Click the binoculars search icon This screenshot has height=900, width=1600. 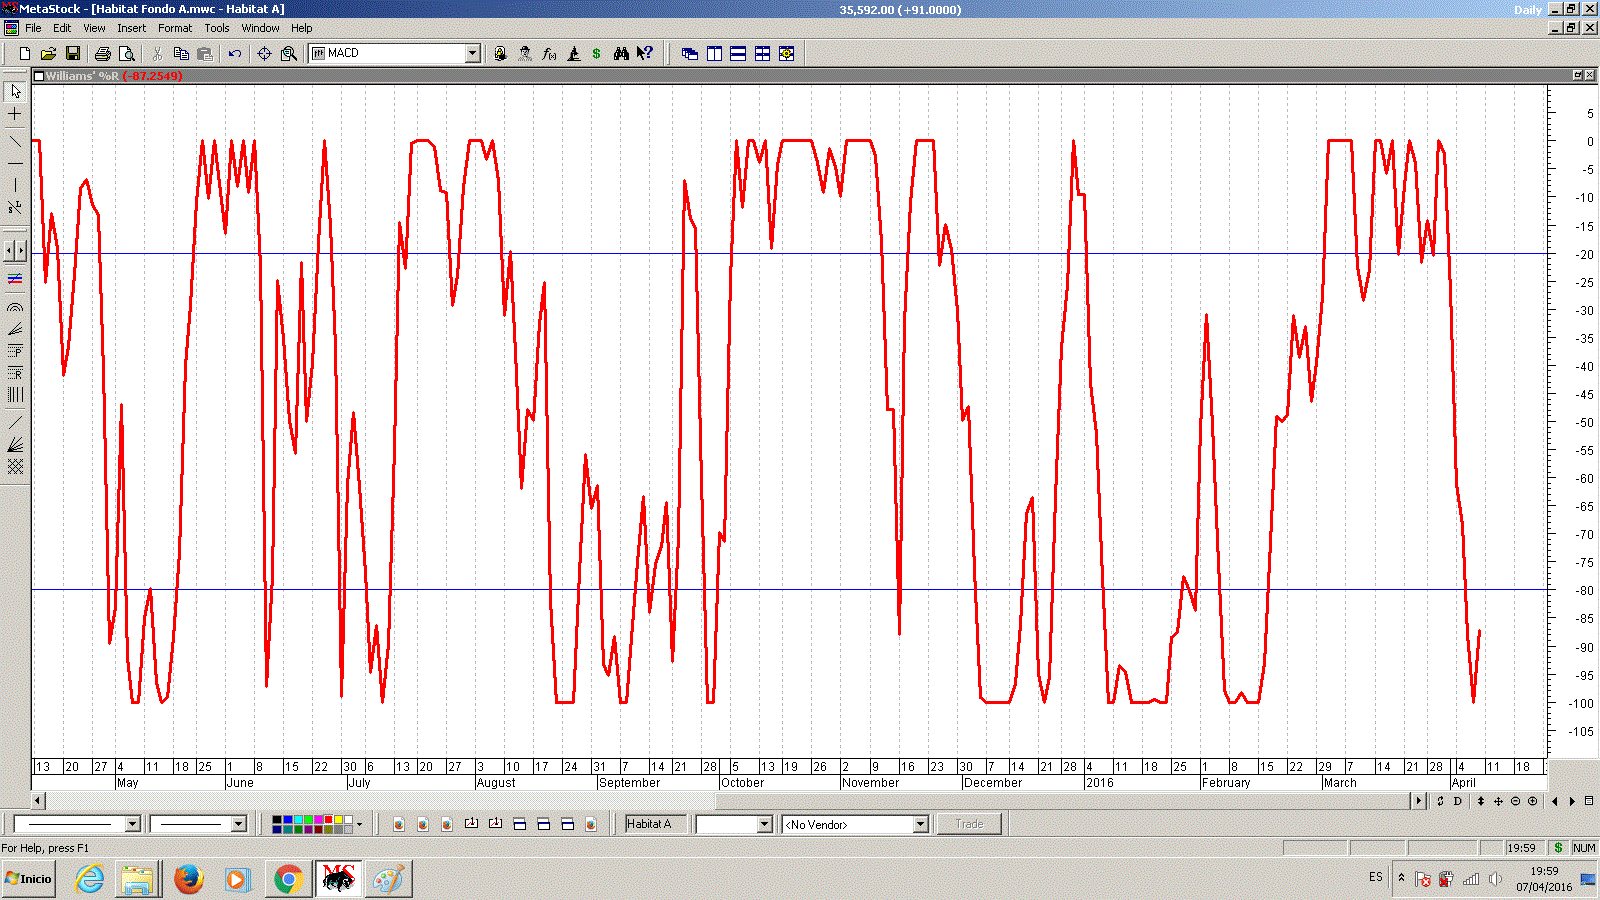621,54
